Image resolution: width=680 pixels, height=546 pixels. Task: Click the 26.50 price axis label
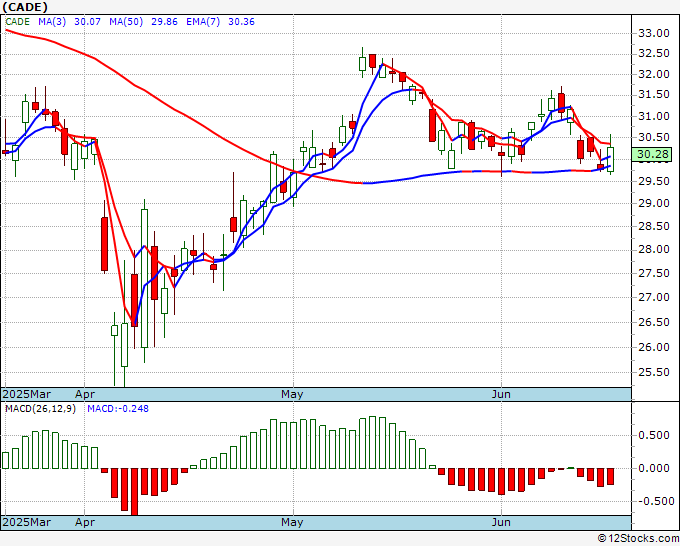654,323
